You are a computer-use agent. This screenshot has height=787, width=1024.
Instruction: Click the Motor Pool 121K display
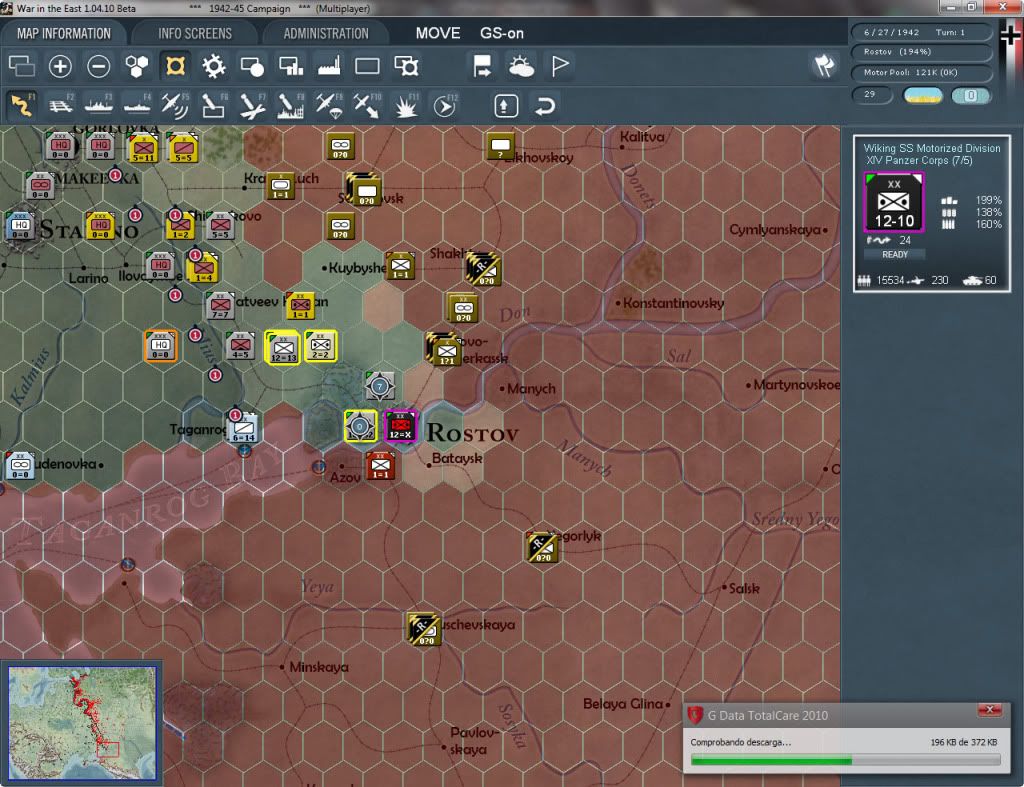[921, 72]
